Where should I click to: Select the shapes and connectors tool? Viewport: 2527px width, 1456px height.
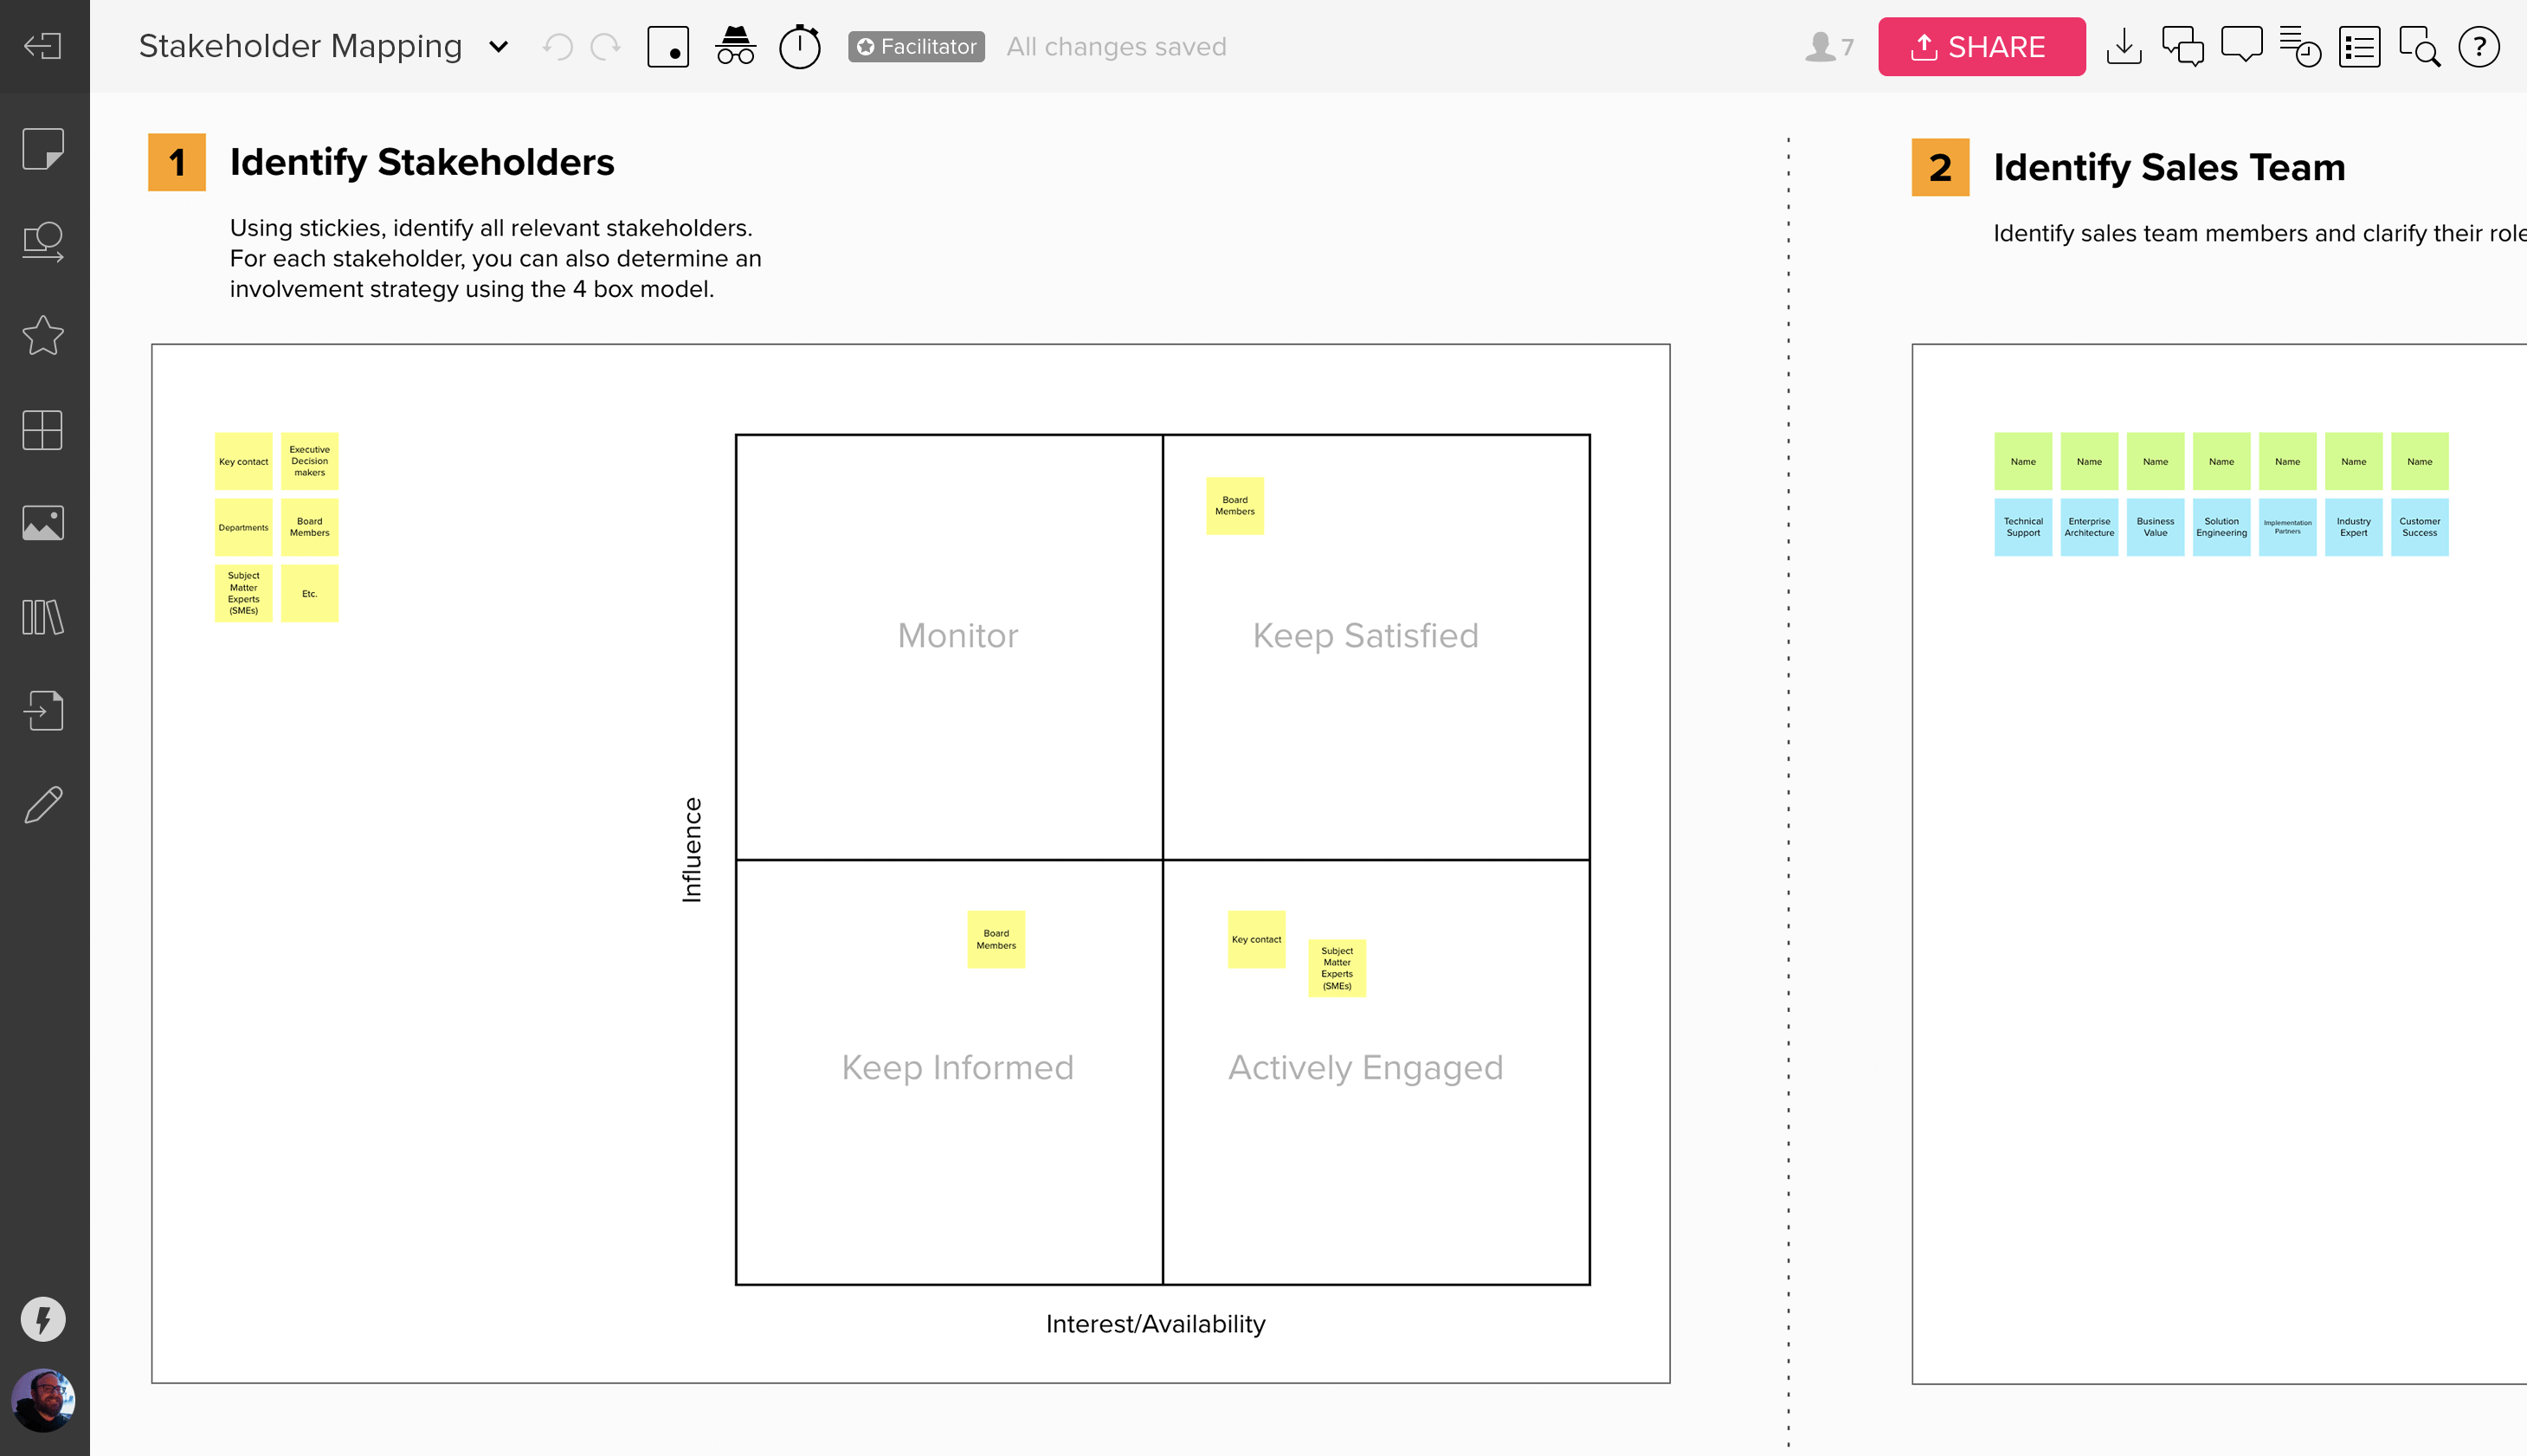tap(43, 241)
